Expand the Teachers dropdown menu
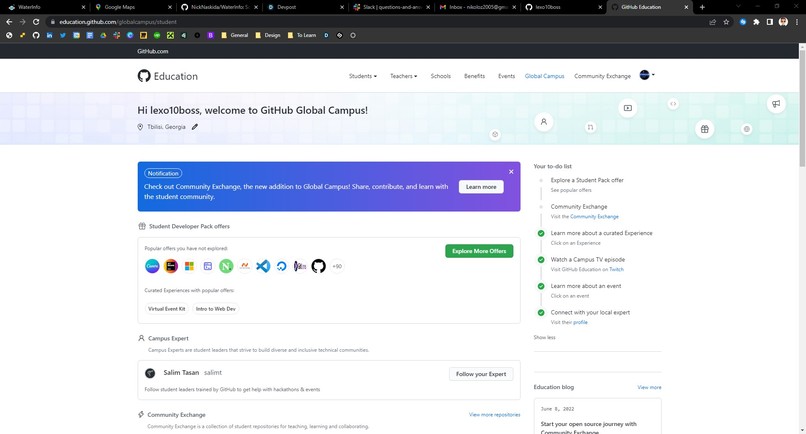Image resolution: width=806 pixels, height=434 pixels. tap(404, 76)
